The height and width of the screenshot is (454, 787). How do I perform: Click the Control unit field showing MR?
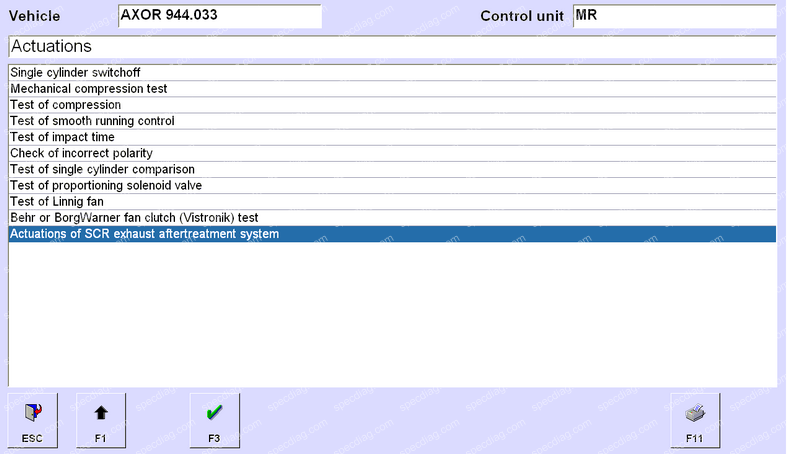[674, 16]
